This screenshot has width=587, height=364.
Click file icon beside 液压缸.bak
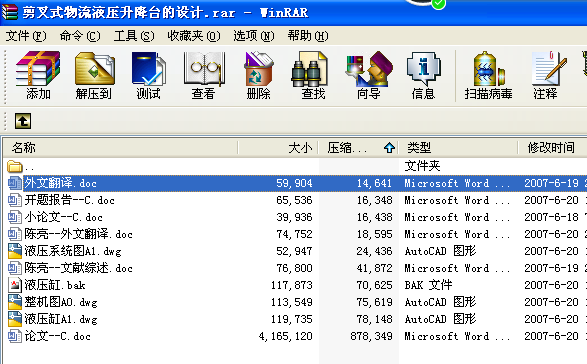click(14, 285)
